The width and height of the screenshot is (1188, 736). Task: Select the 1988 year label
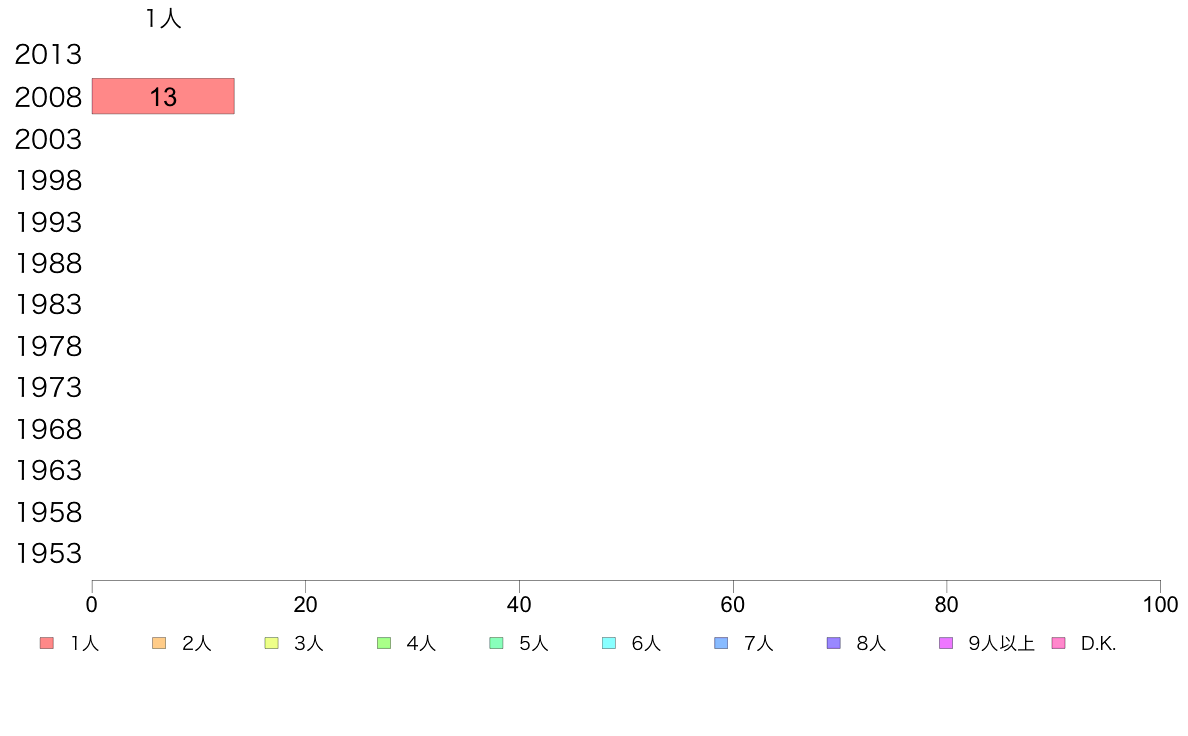48,264
